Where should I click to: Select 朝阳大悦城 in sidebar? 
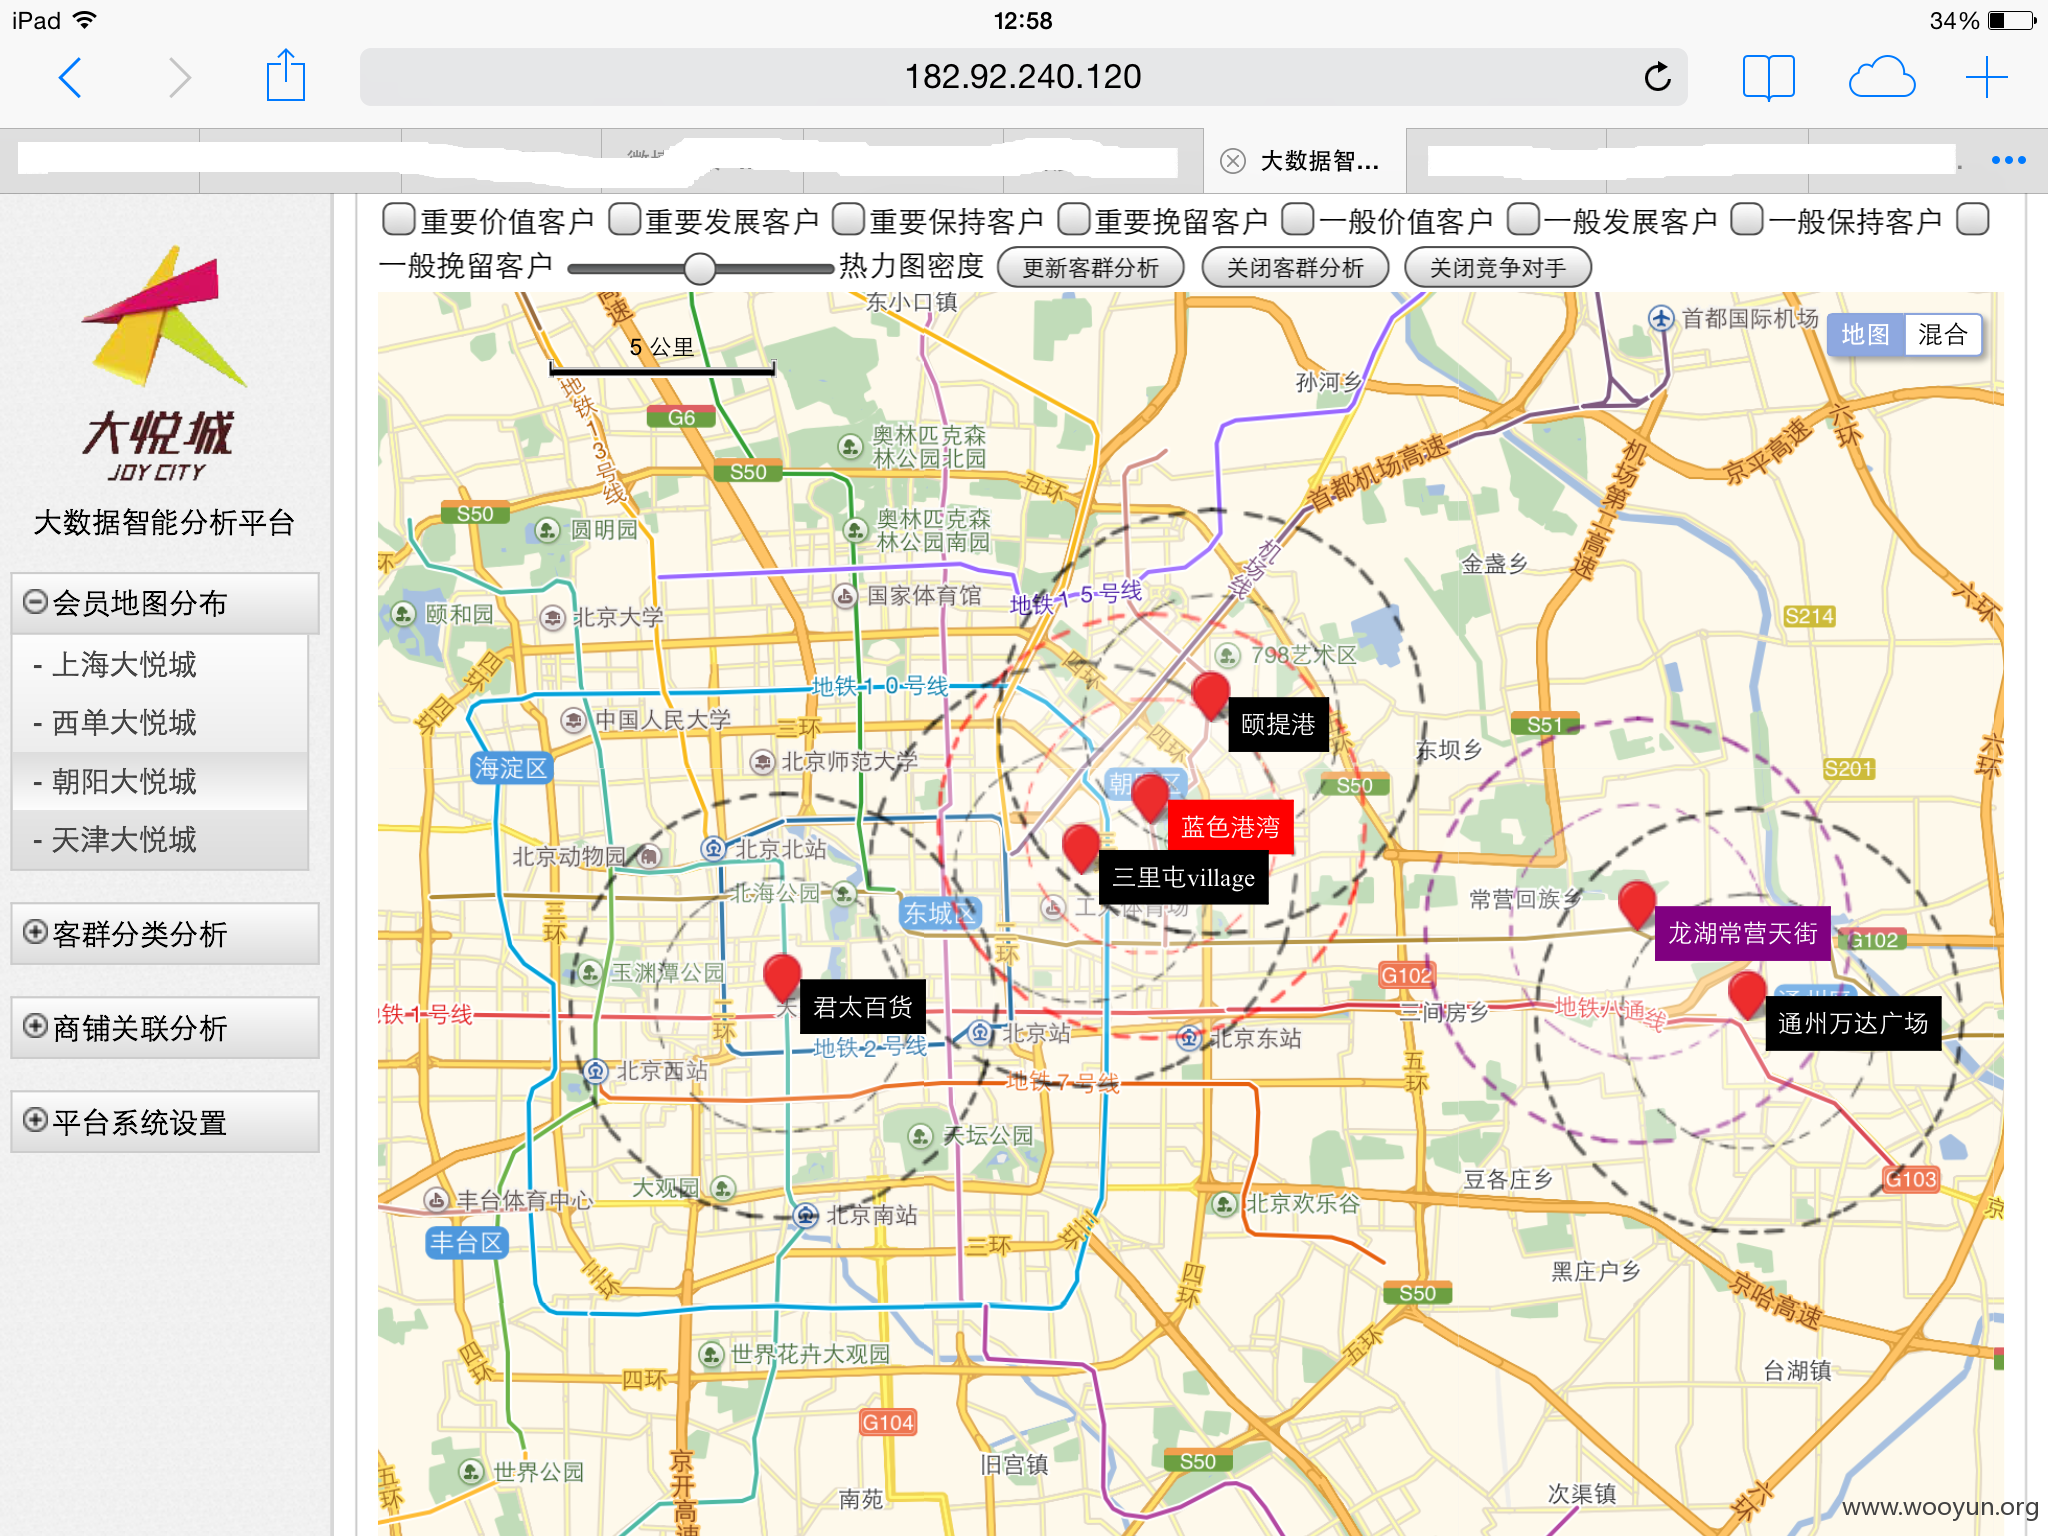point(160,781)
